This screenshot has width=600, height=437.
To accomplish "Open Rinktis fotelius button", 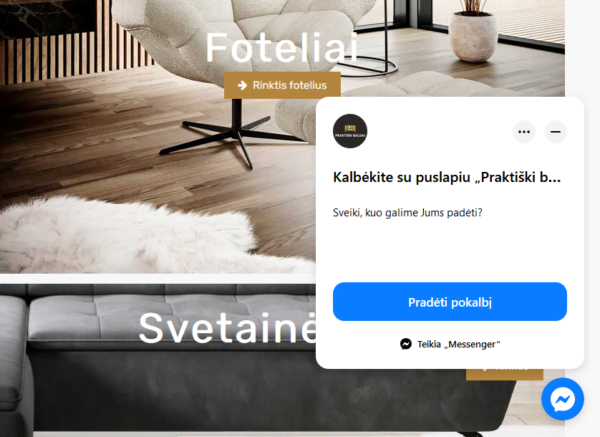I will click(282, 85).
